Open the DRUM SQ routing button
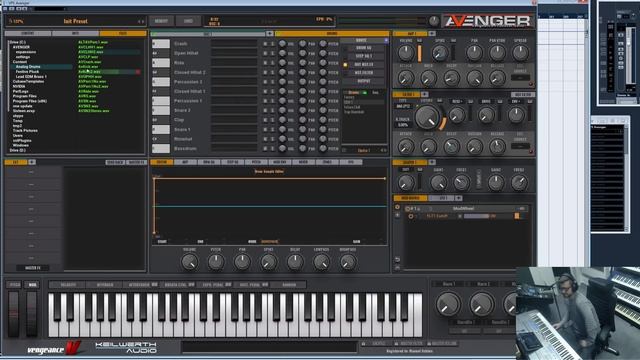The width and height of the screenshot is (640, 360). (363, 48)
